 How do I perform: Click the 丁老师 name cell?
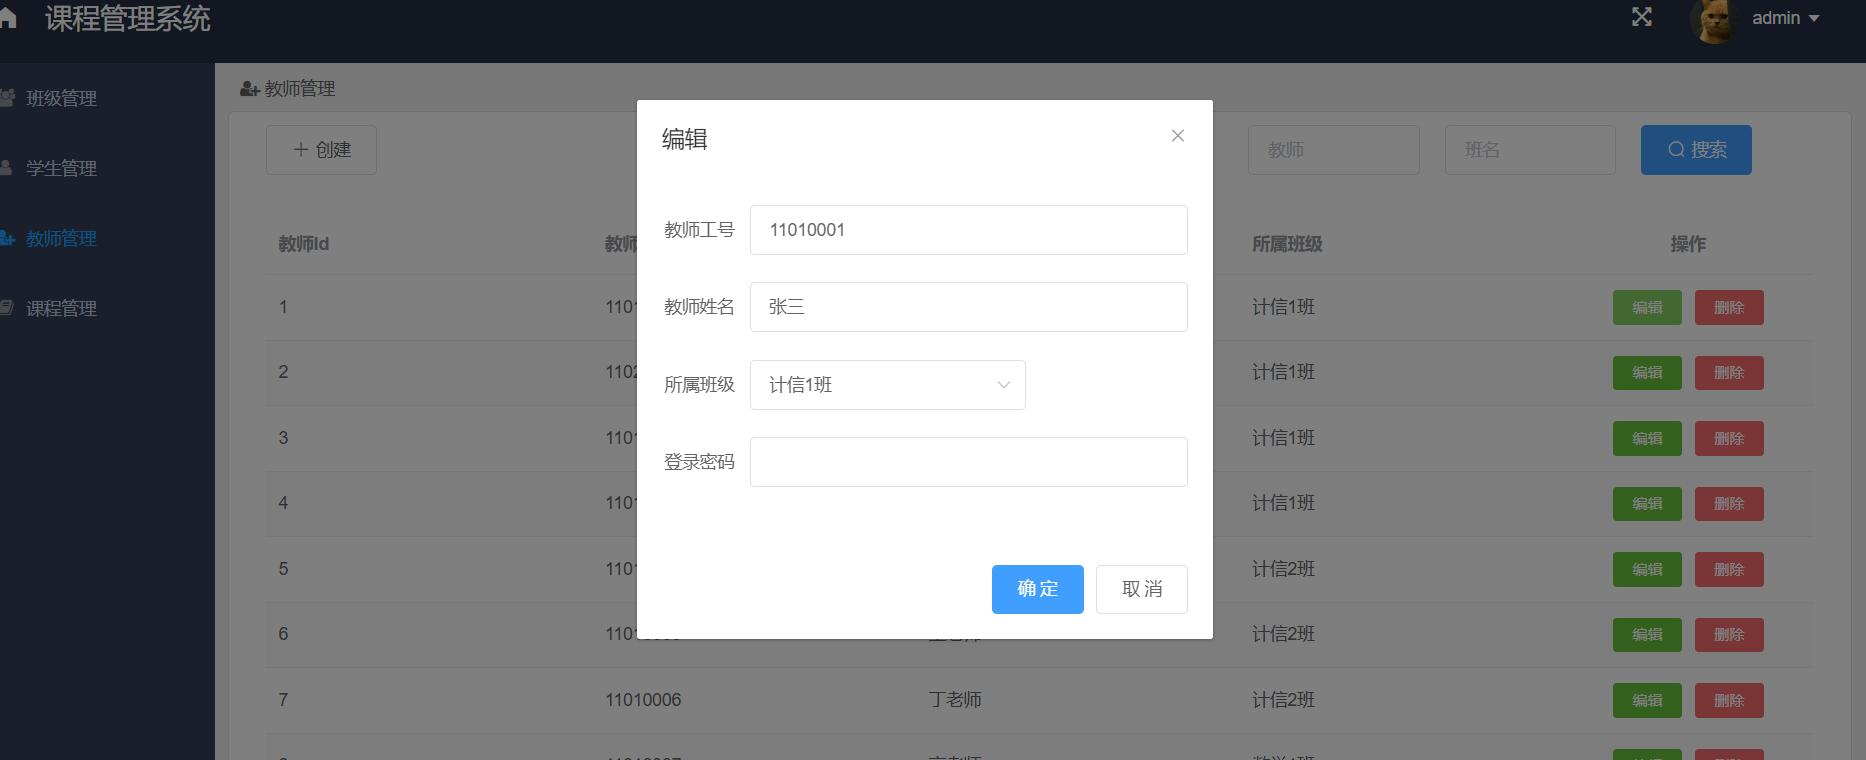(x=955, y=700)
